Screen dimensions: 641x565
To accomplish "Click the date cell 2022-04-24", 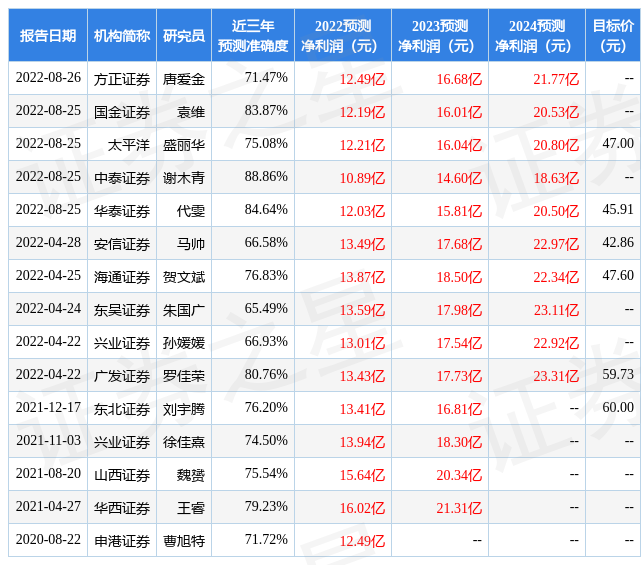I will click(x=48, y=309).
